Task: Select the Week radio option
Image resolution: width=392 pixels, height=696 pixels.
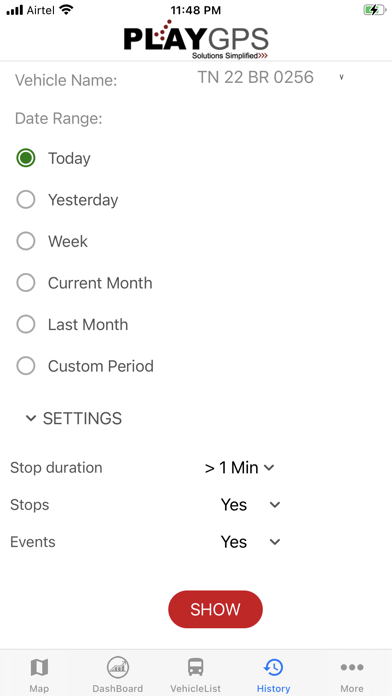Action: [x=26, y=241]
